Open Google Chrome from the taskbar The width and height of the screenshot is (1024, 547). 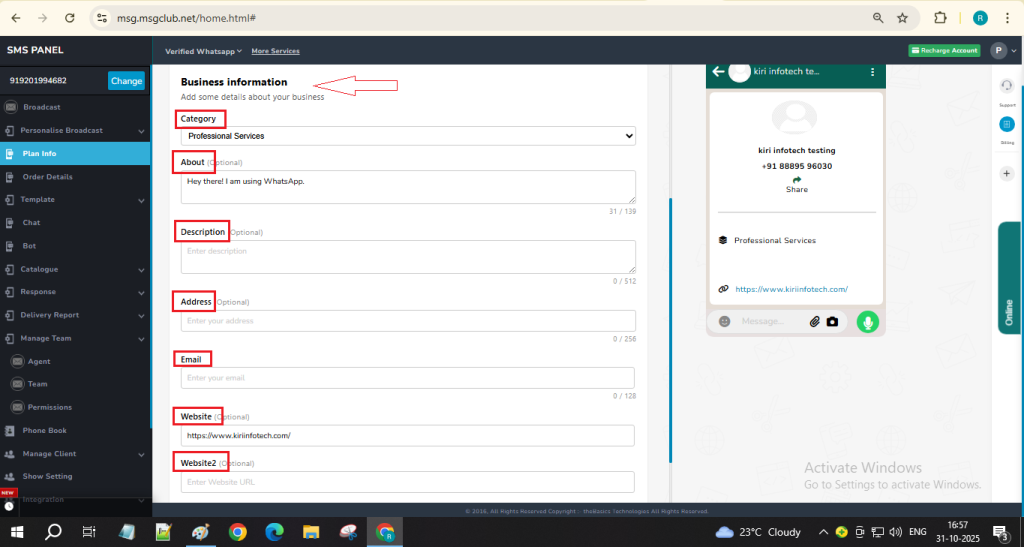coord(237,532)
